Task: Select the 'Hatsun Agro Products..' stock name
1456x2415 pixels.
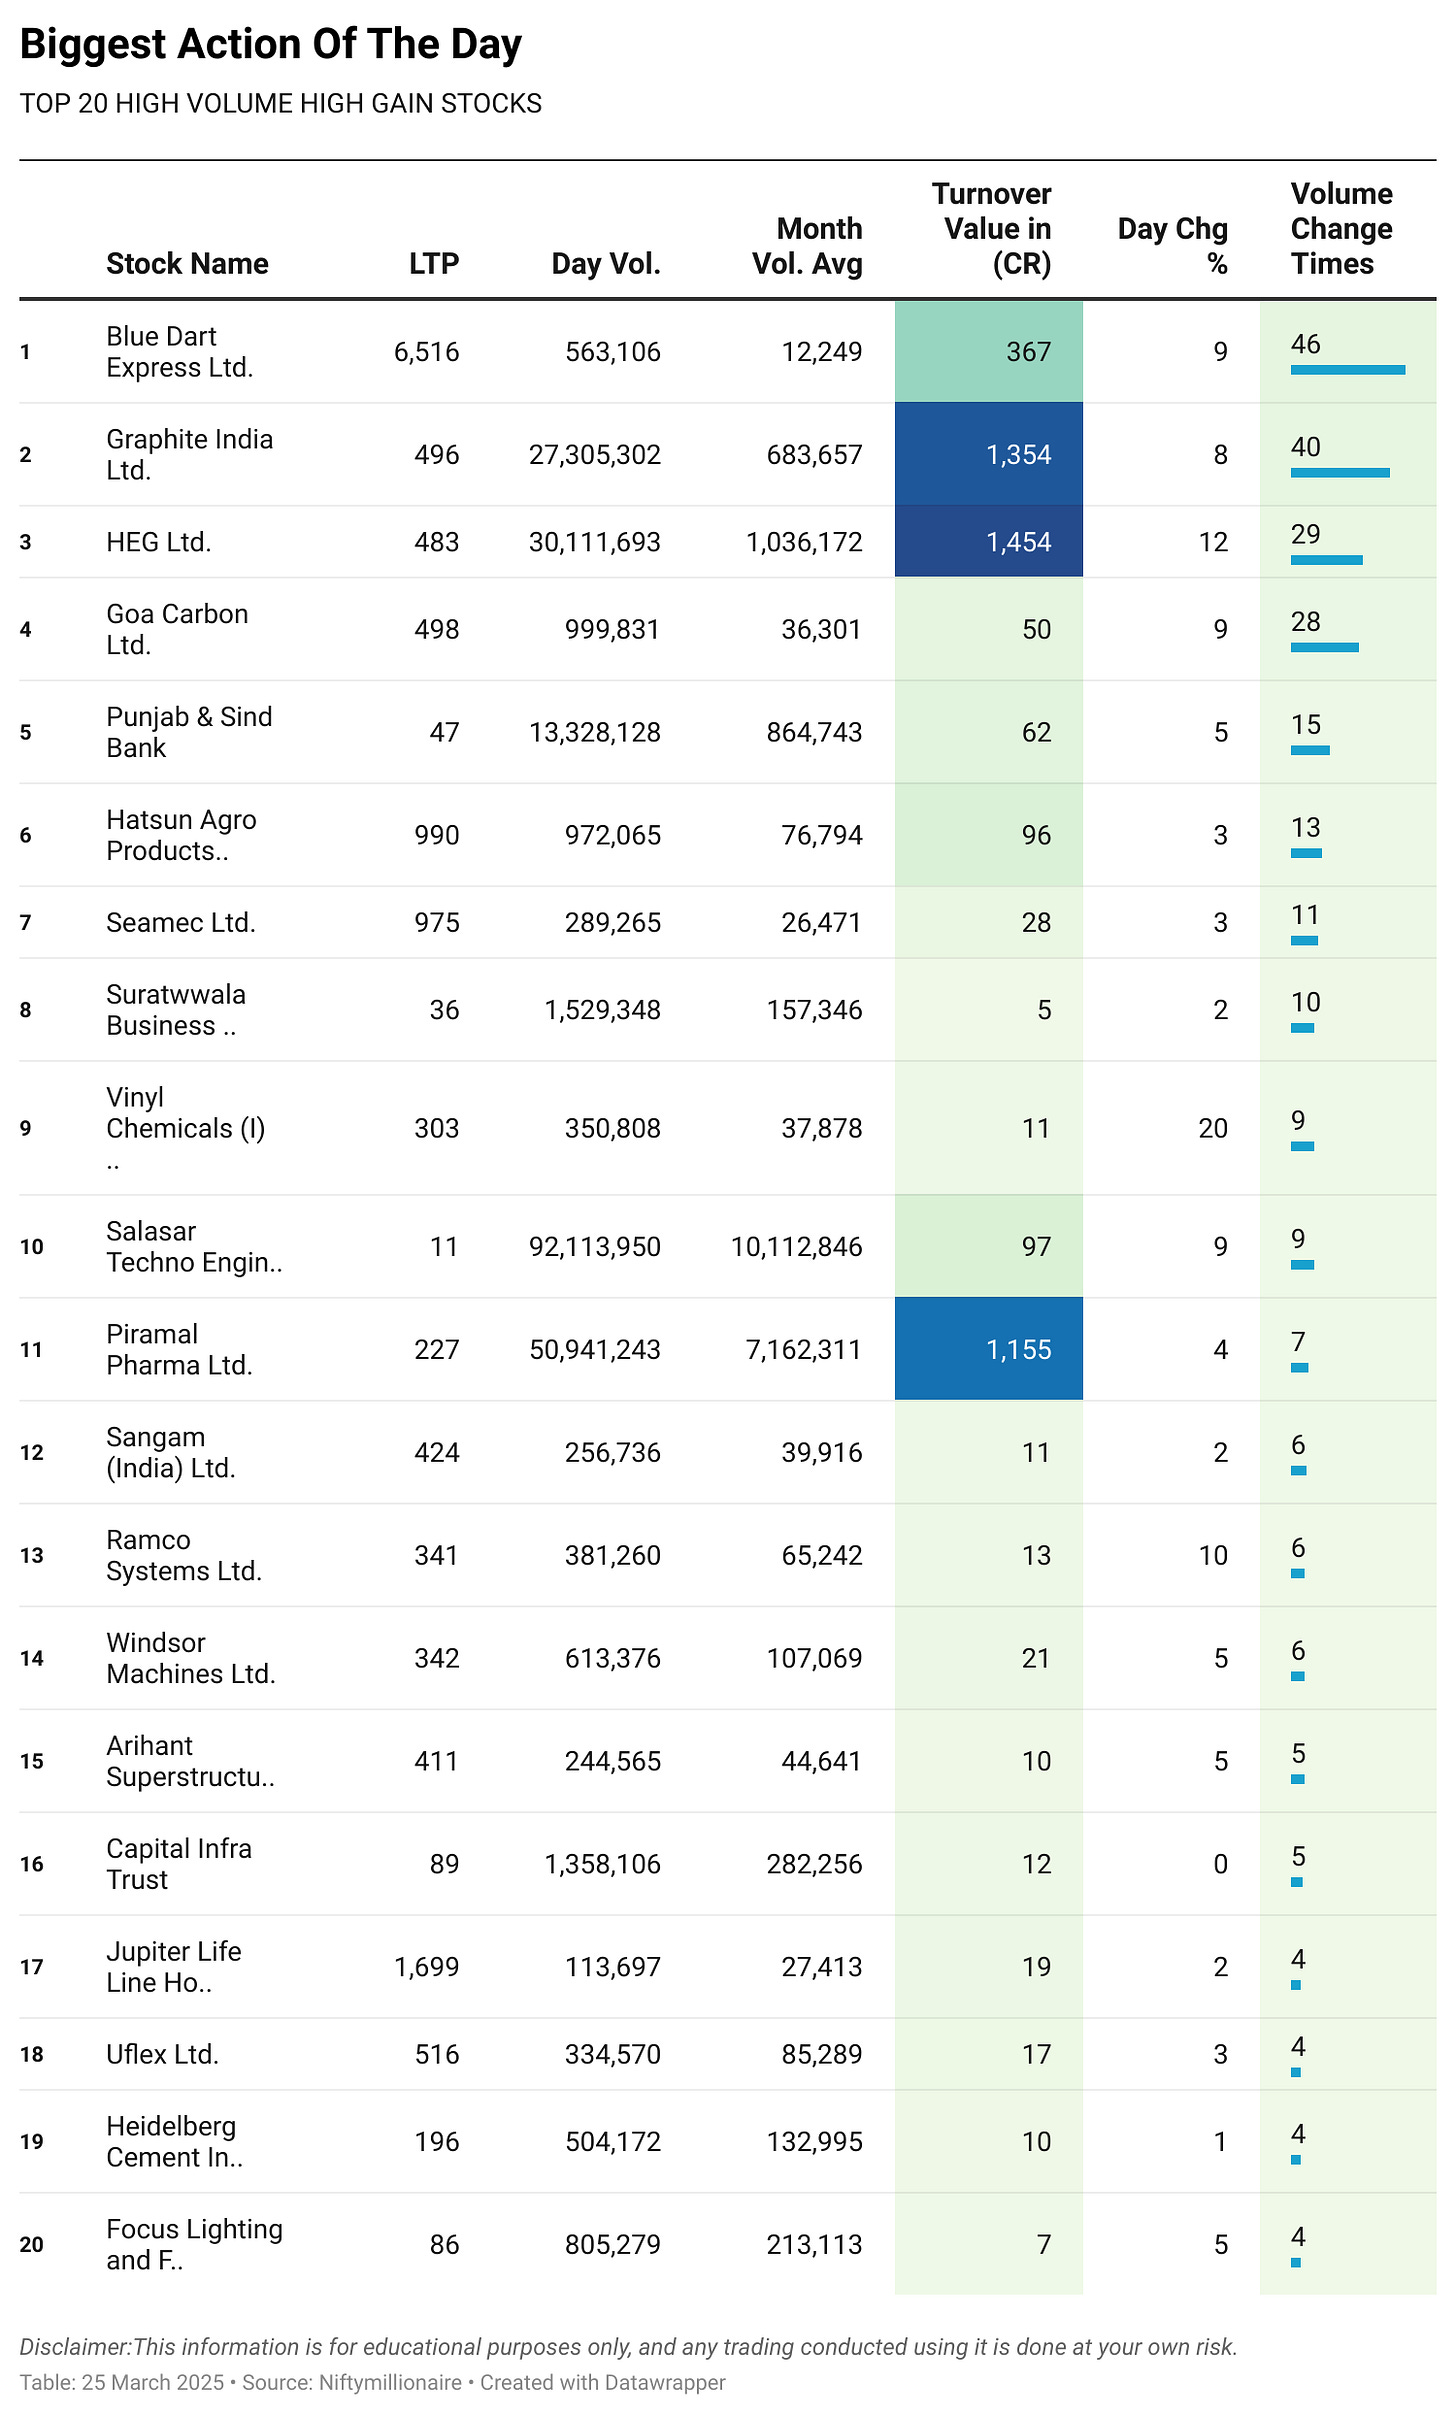Action: [x=182, y=835]
